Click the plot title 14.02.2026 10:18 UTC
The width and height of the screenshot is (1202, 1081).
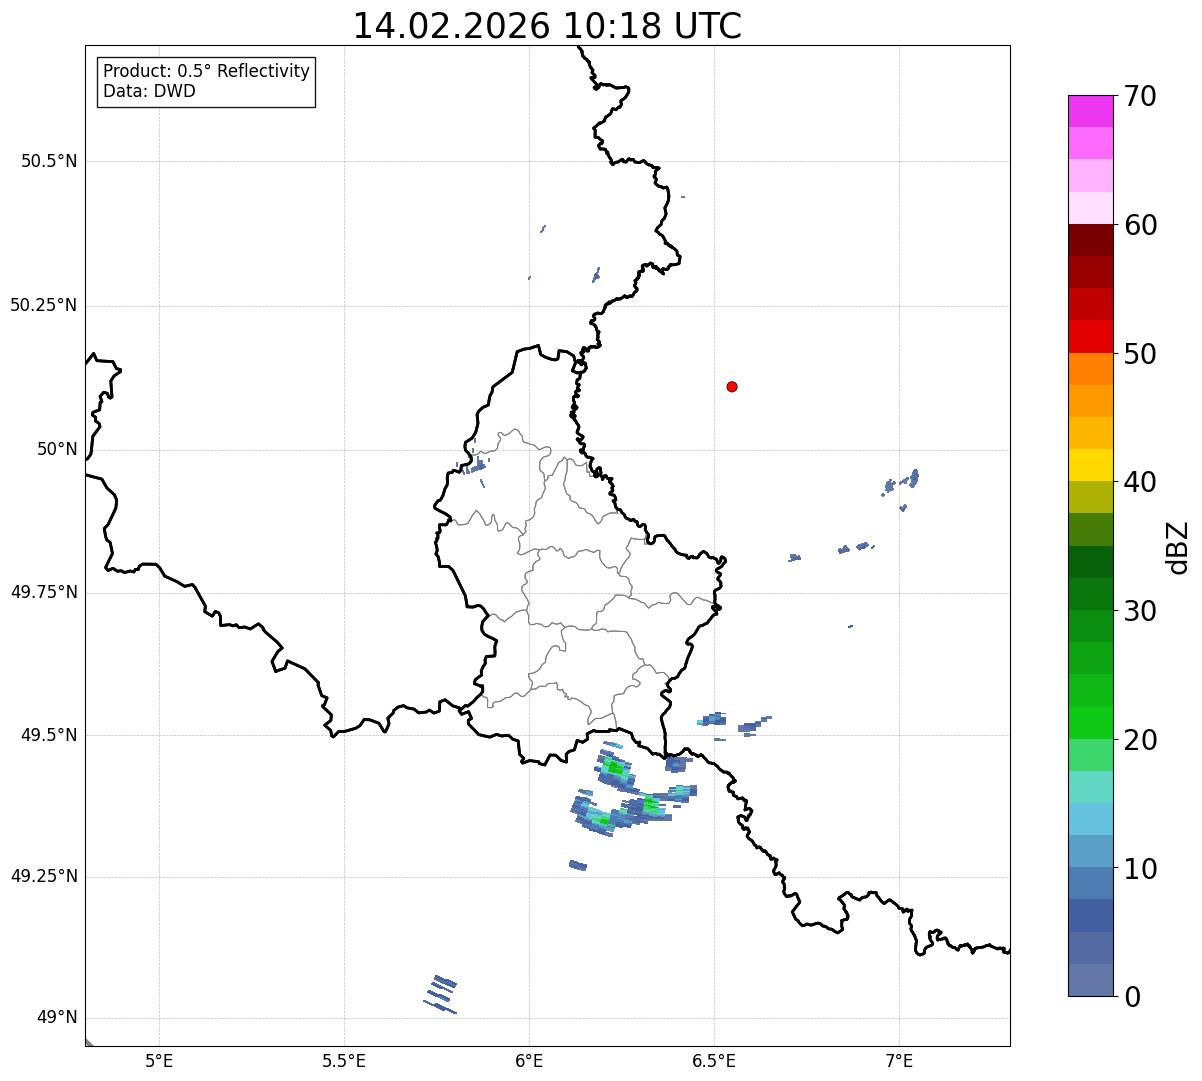[547, 26]
